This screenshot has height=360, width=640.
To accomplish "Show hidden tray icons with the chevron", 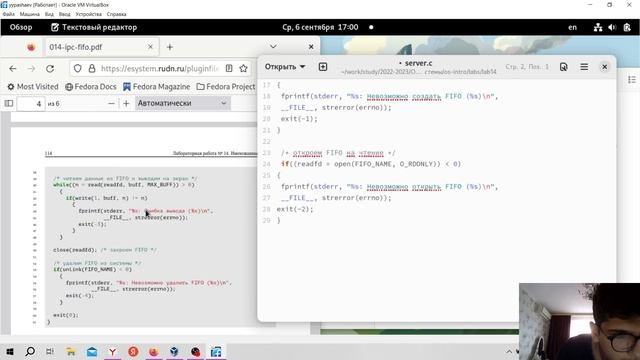I will (509, 351).
